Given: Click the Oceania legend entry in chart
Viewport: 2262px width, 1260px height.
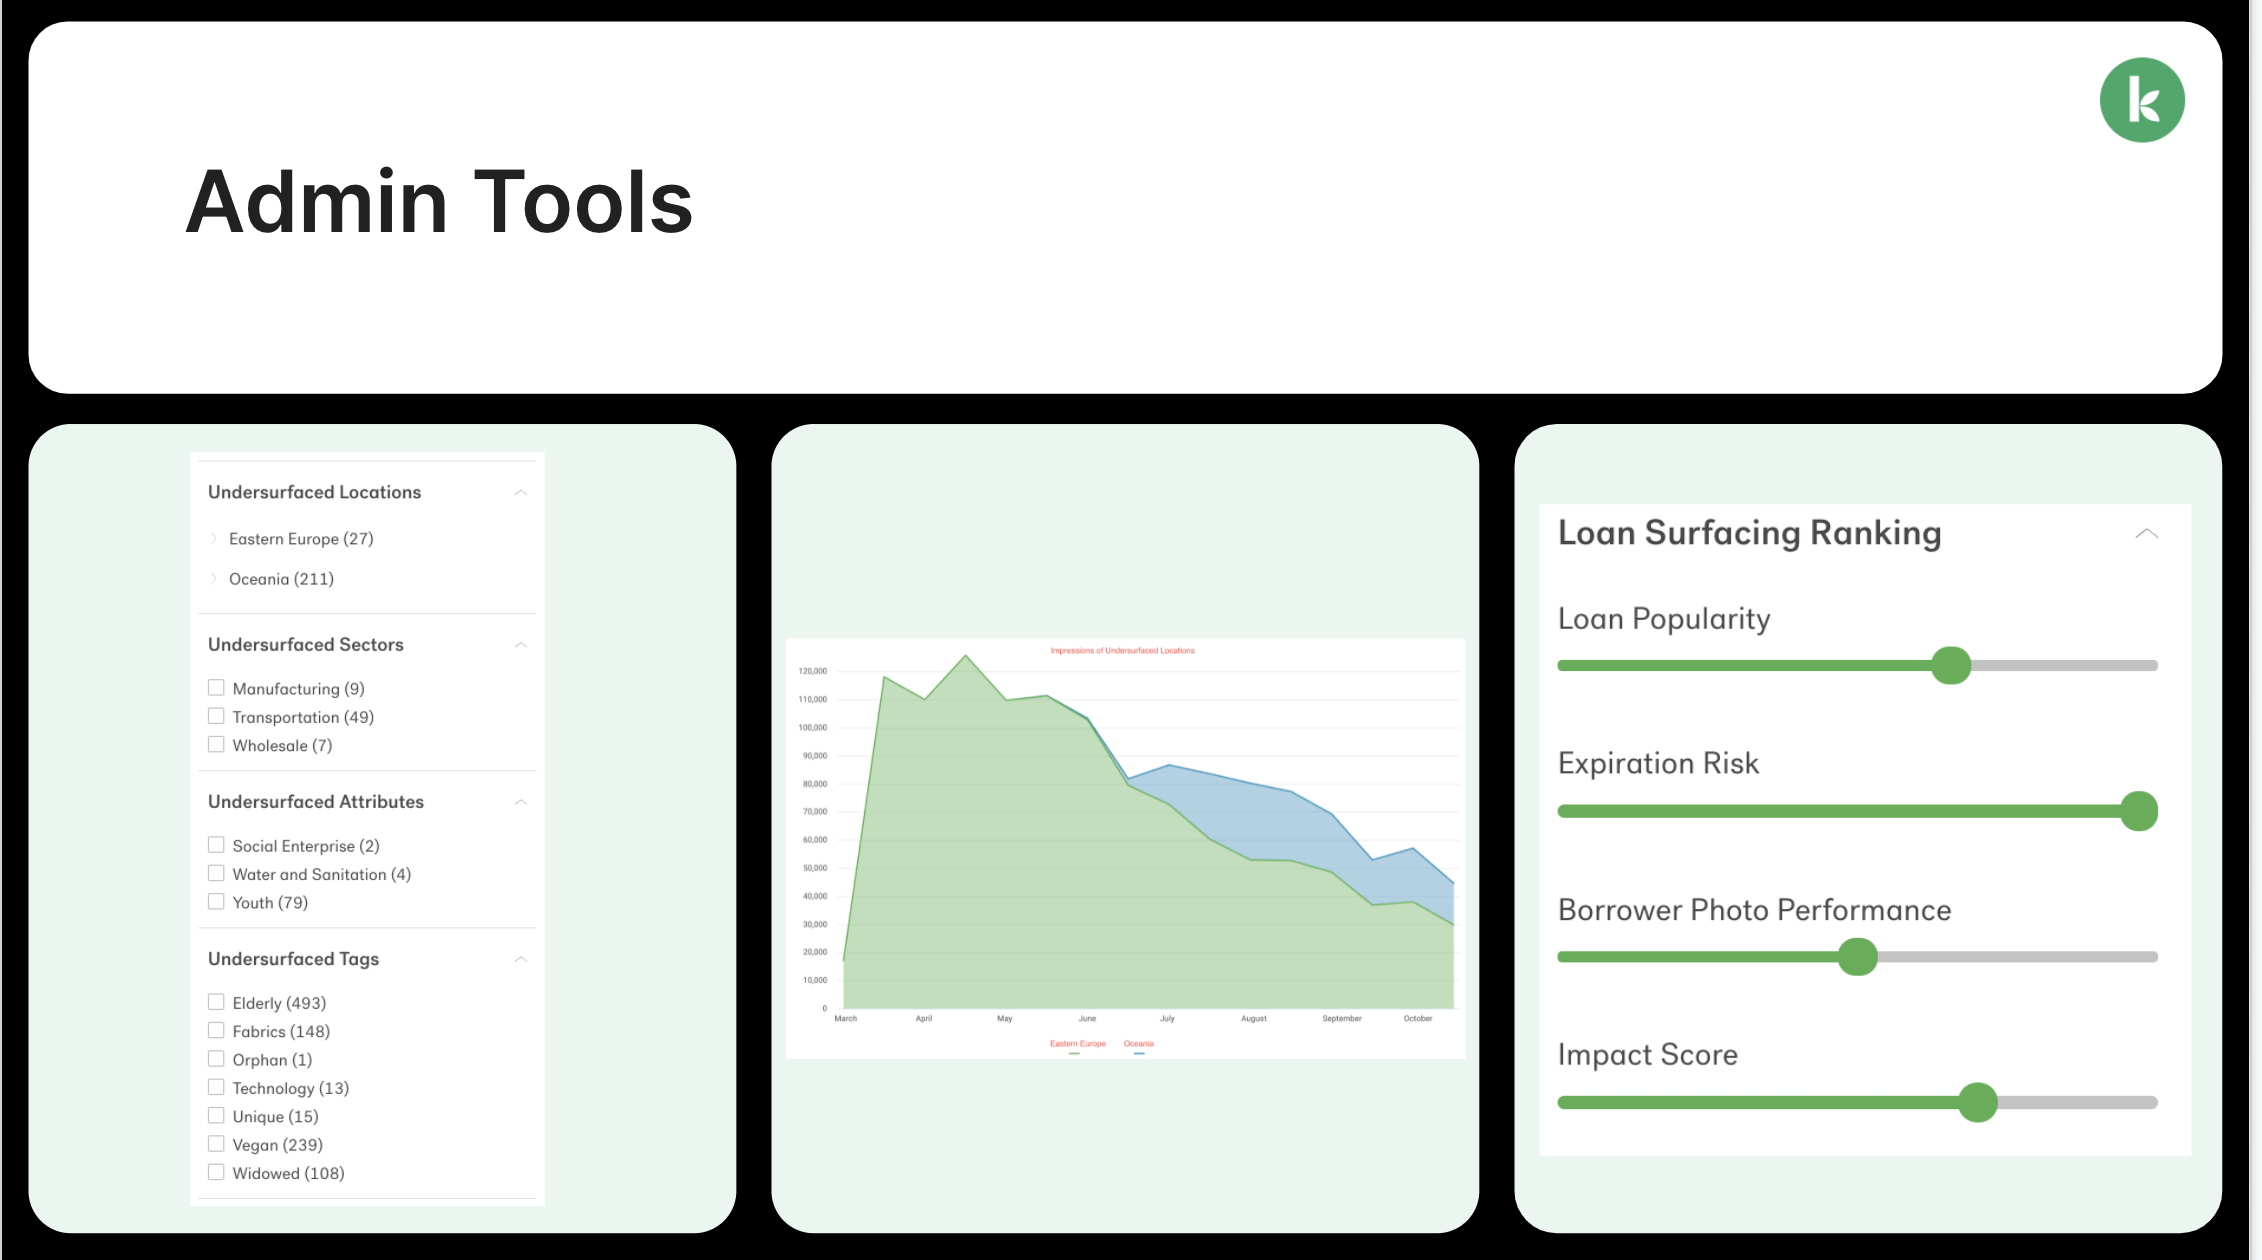Looking at the screenshot, I should click(1138, 1044).
